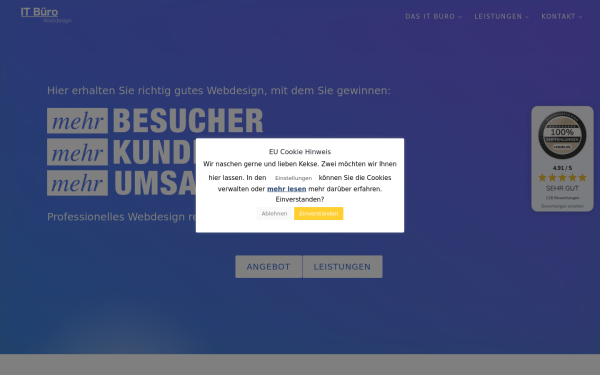This screenshot has height=375, width=600.
Task: Open the Bewertungen ansehen link
Action: click(x=562, y=206)
